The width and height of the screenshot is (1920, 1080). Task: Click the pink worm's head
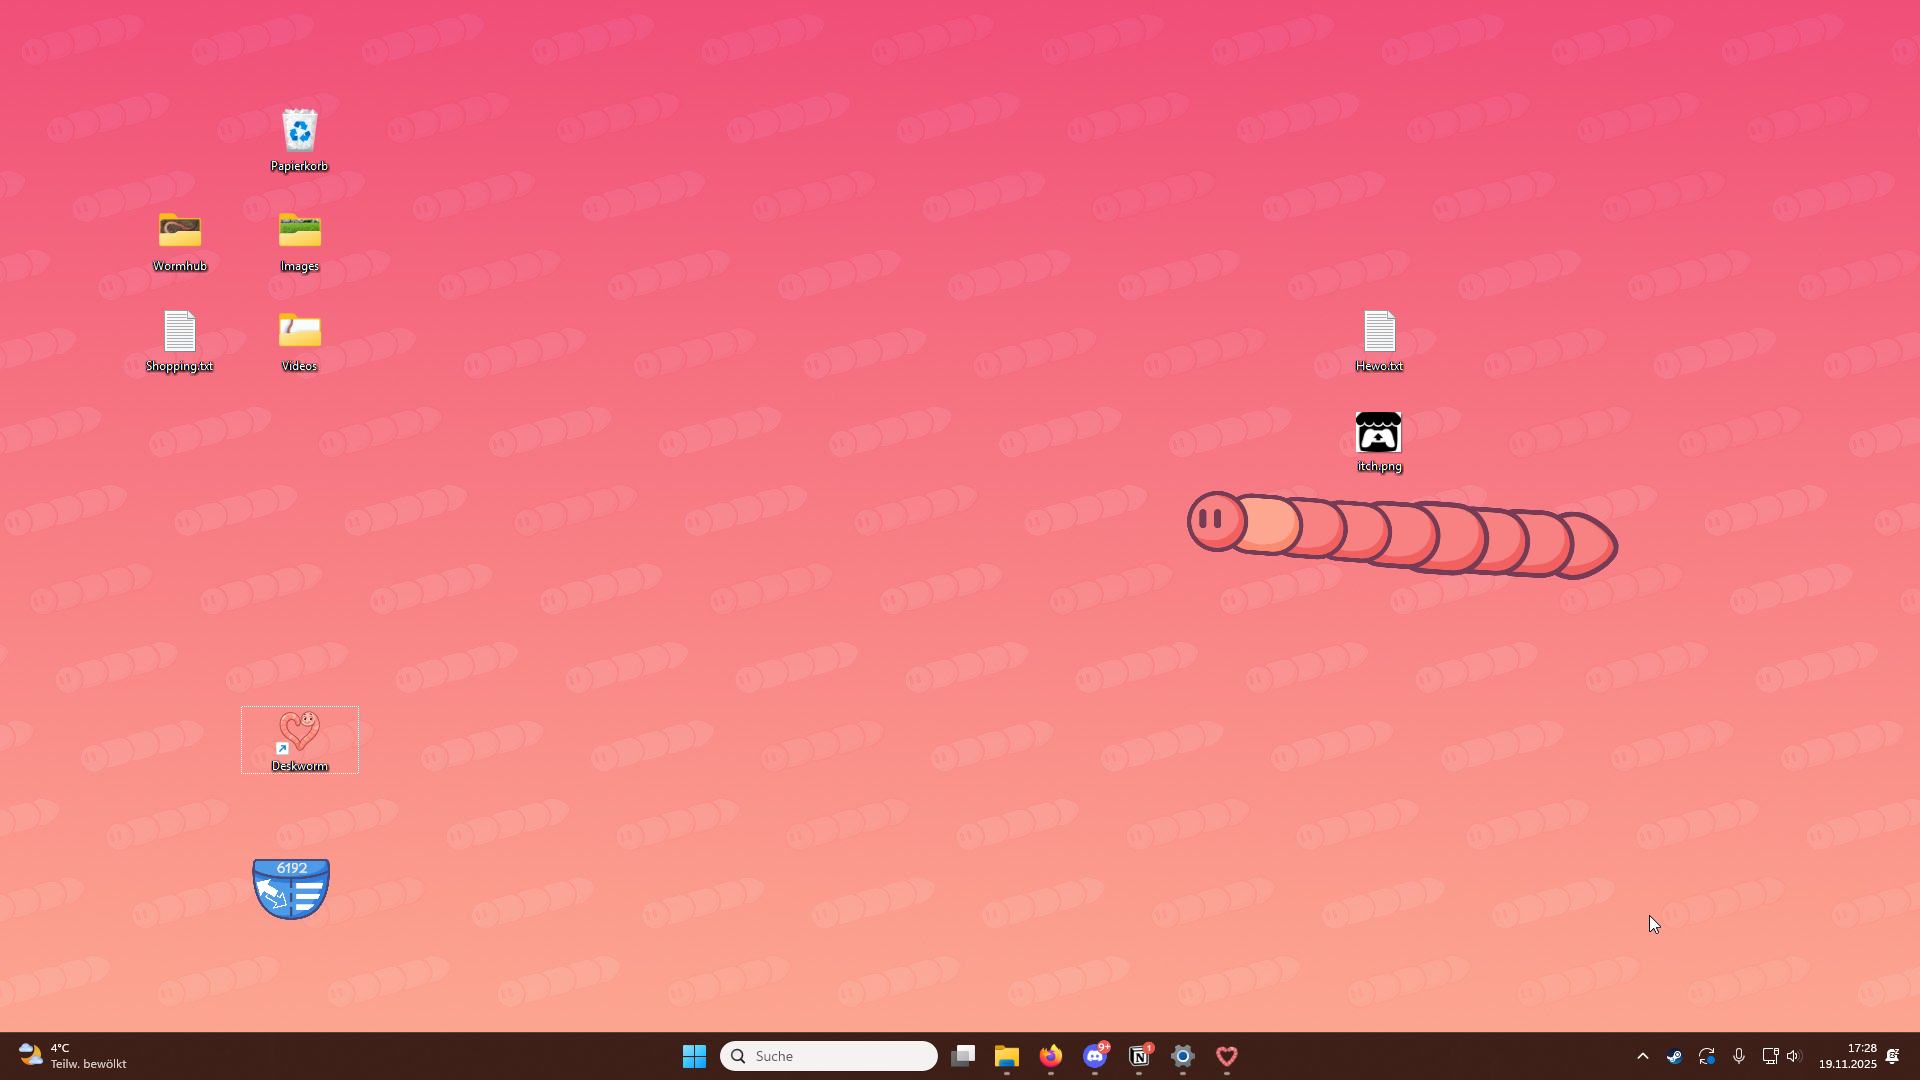pyautogui.click(x=1215, y=520)
